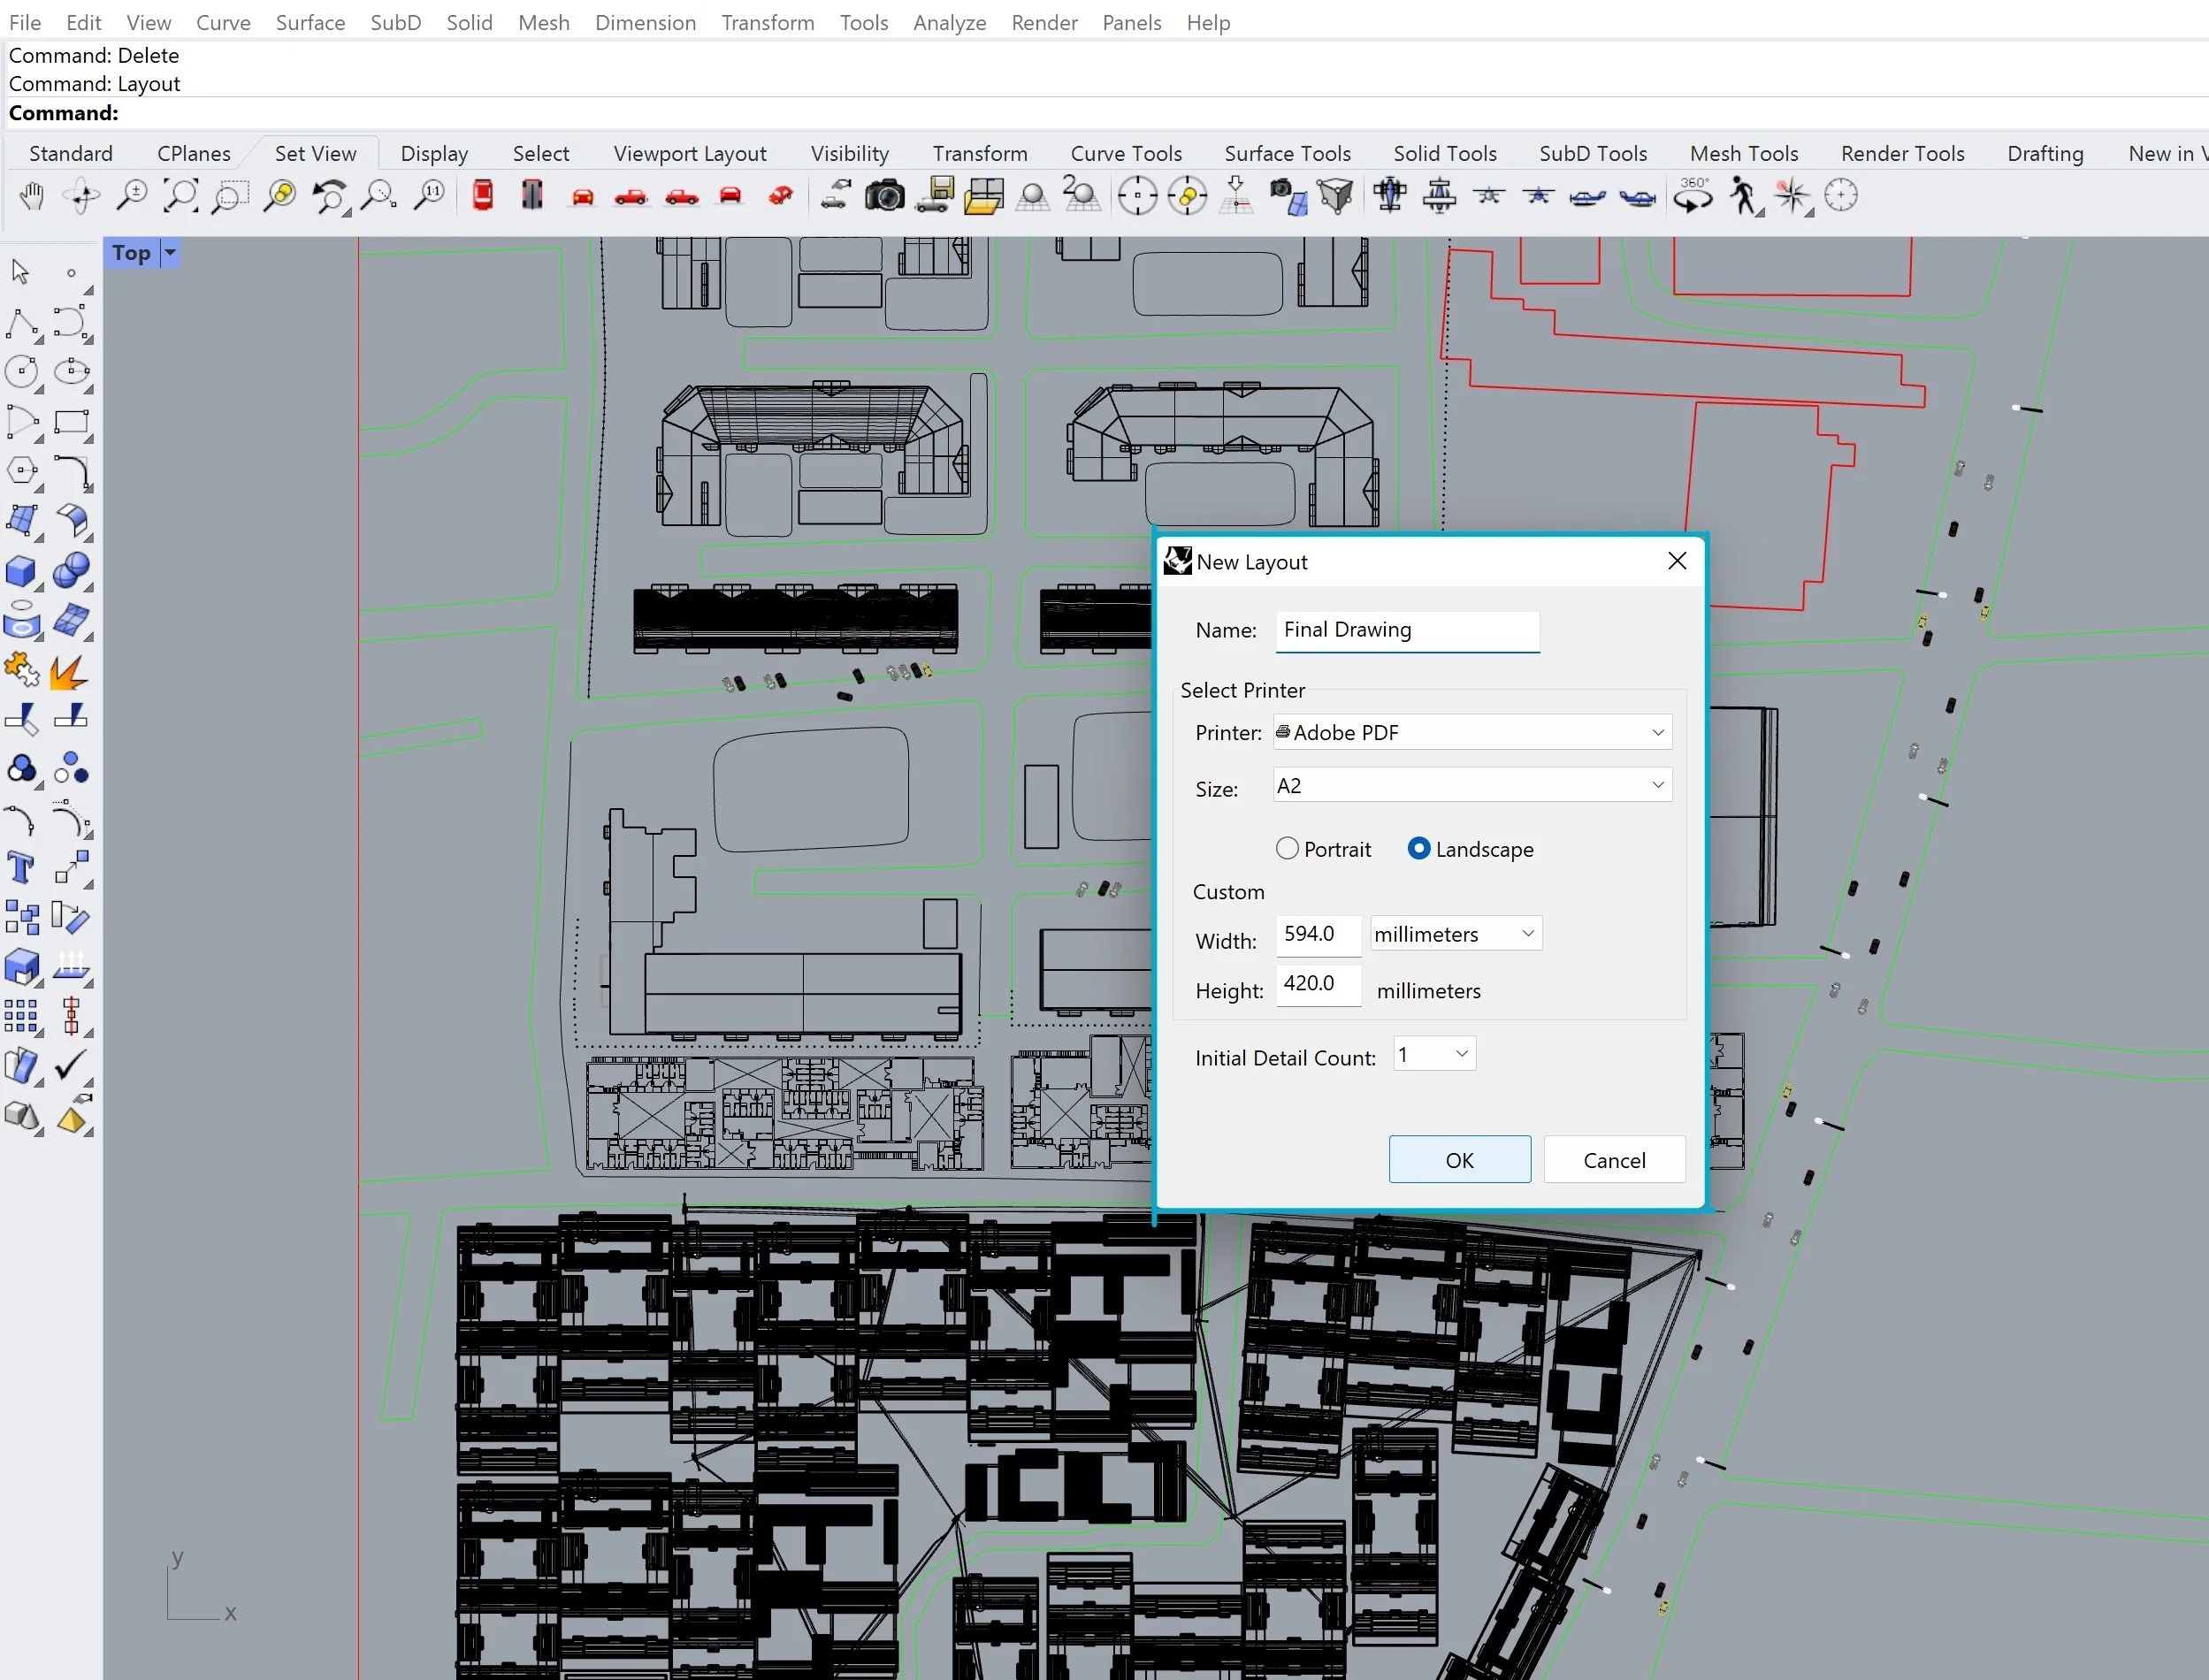Select the Text tool in sidebar
The height and width of the screenshot is (1680, 2209).
click(x=21, y=867)
